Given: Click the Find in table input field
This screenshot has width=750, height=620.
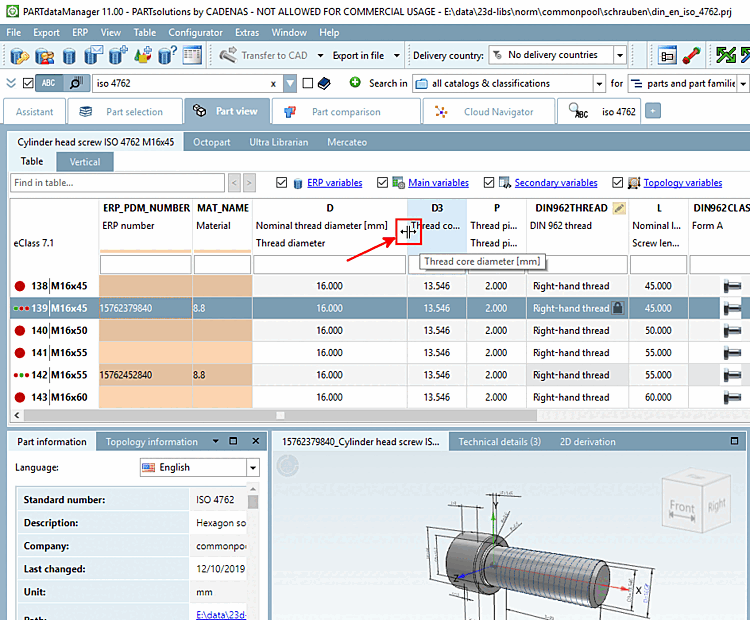Looking at the screenshot, I should click(x=118, y=183).
